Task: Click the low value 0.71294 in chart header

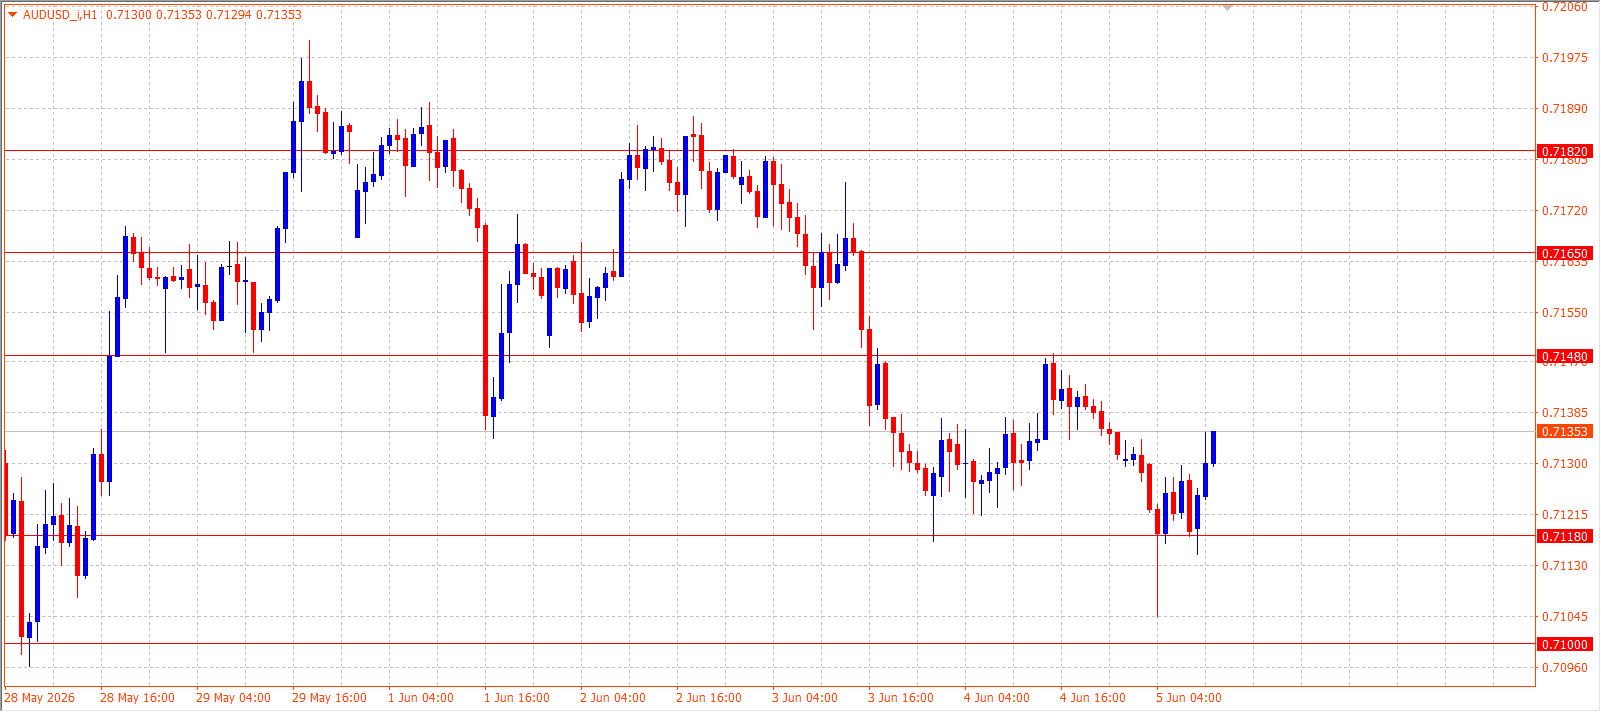Action: click(229, 15)
